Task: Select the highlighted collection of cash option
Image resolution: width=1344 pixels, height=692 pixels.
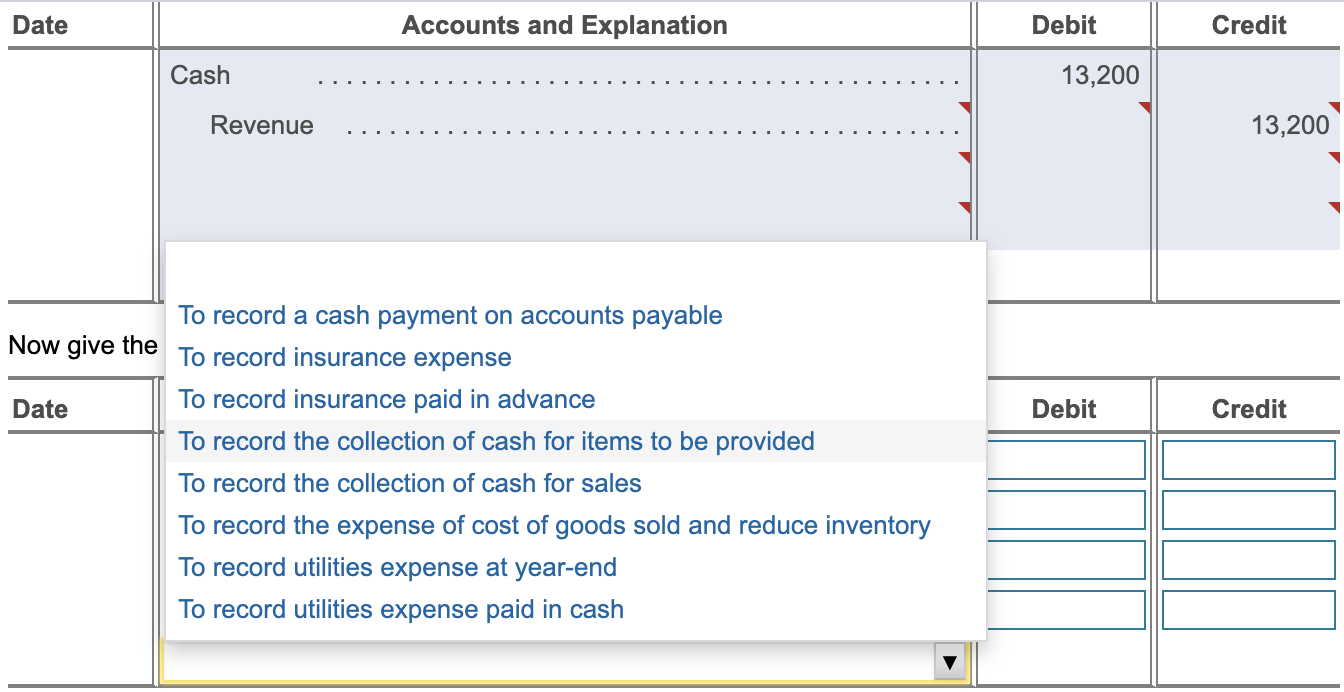Action: click(x=494, y=441)
